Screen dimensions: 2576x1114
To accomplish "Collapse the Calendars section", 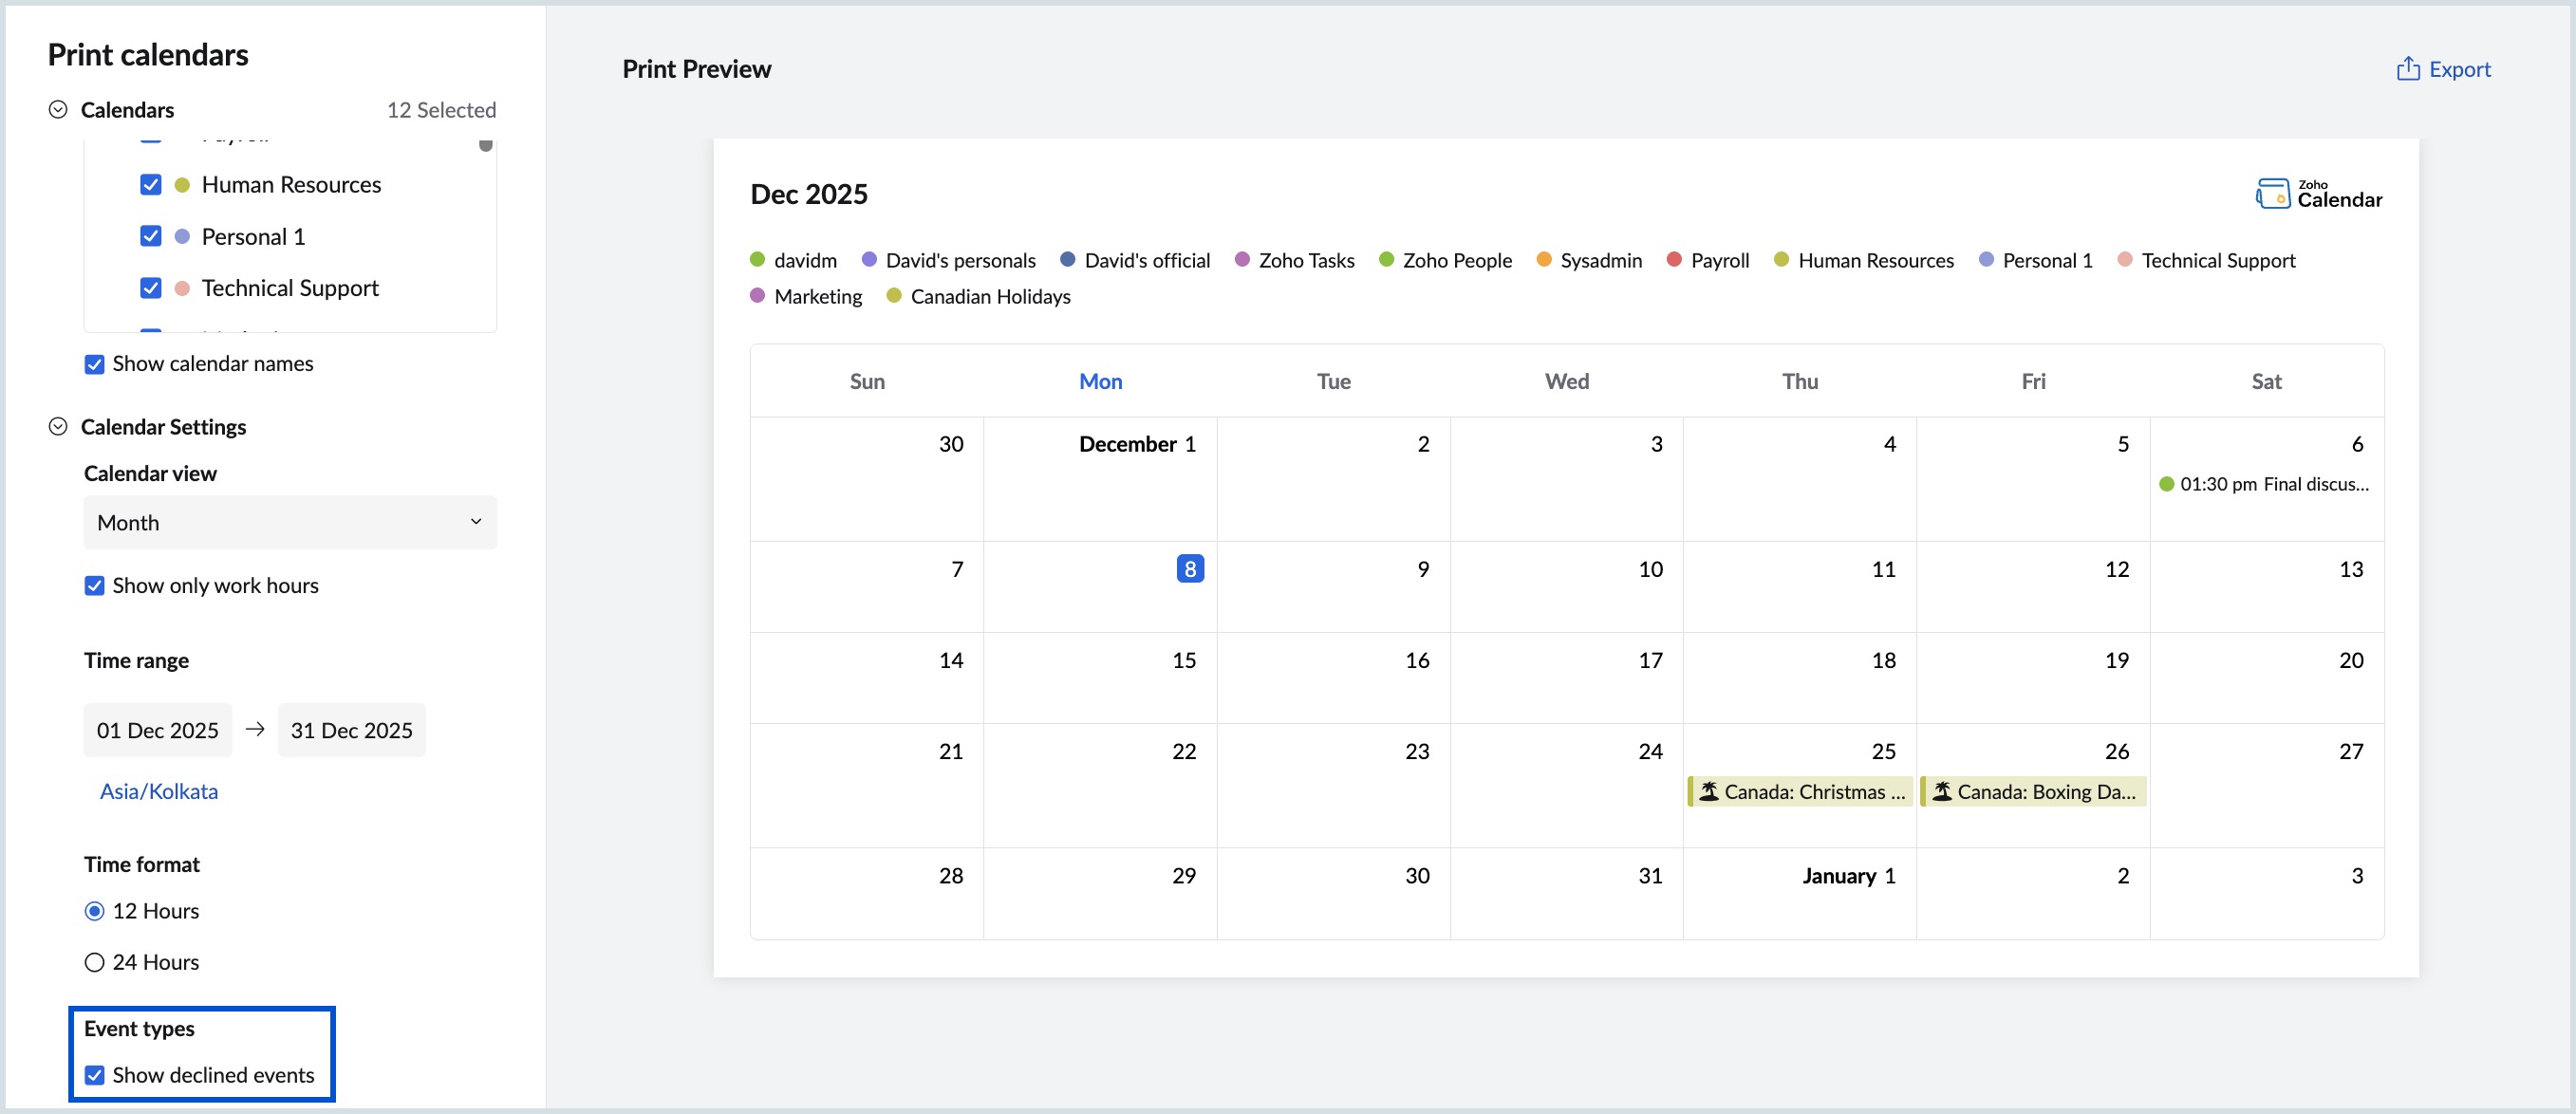I will coord(59,110).
